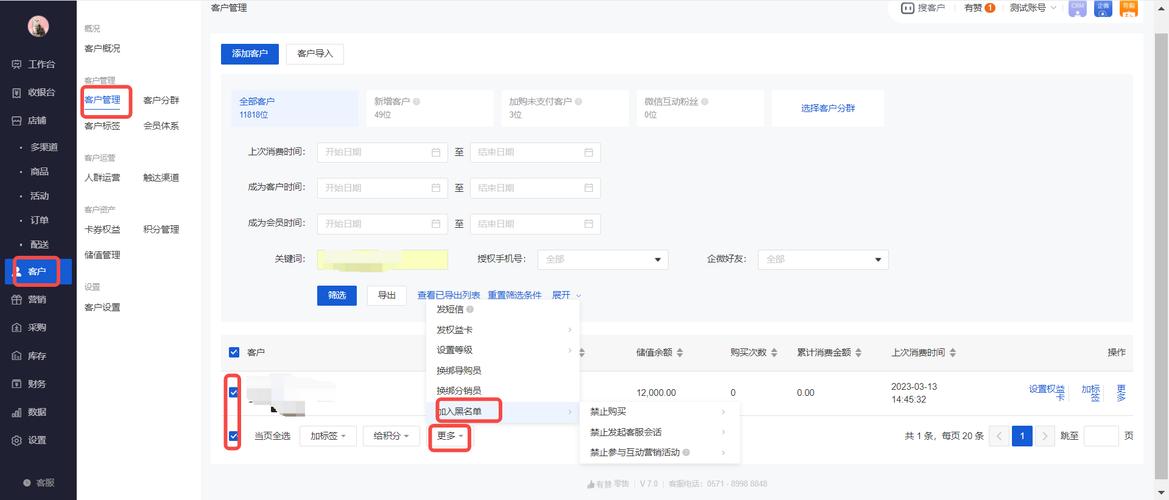Open the 数据 statistics chart icon
The height and width of the screenshot is (500, 1169).
(16, 412)
